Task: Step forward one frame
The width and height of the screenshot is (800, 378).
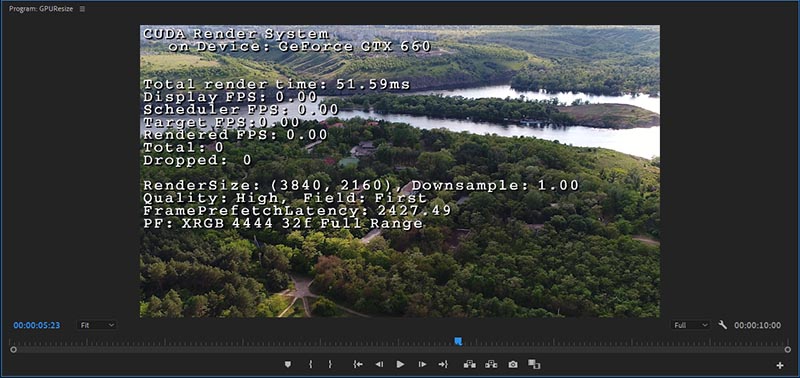Action: 422,364
